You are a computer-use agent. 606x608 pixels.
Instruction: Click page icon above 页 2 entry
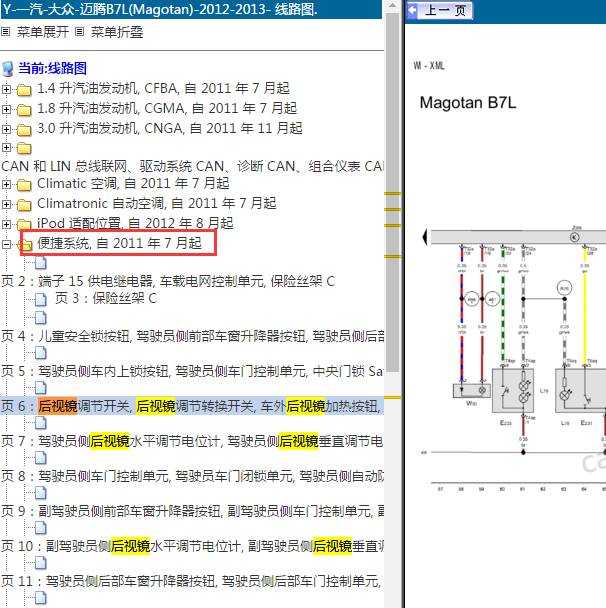(x=41, y=263)
